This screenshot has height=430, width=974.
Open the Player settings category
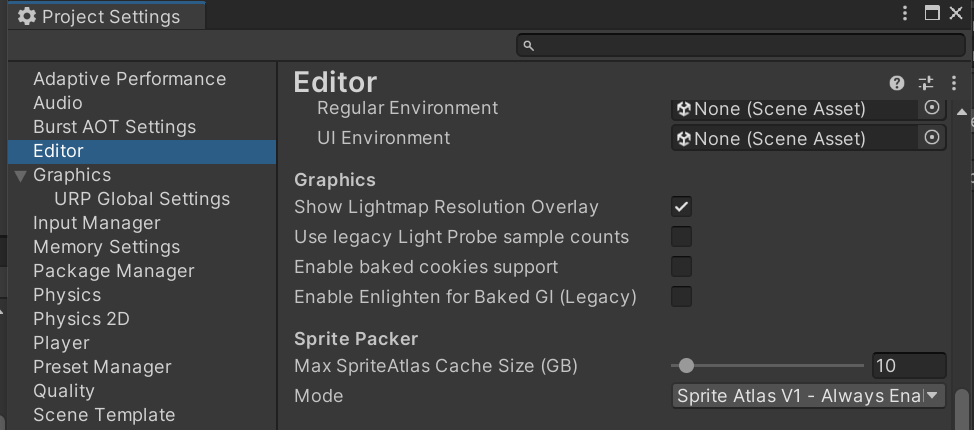61,343
